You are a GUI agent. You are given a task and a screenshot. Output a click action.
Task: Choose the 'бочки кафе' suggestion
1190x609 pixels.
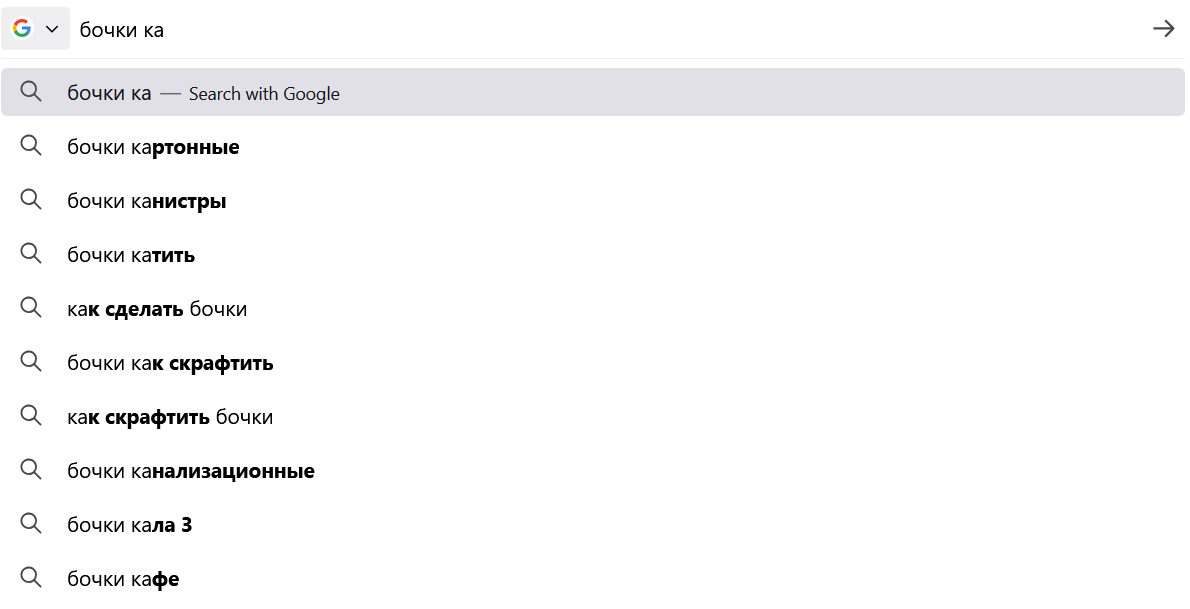pos(123,579)
